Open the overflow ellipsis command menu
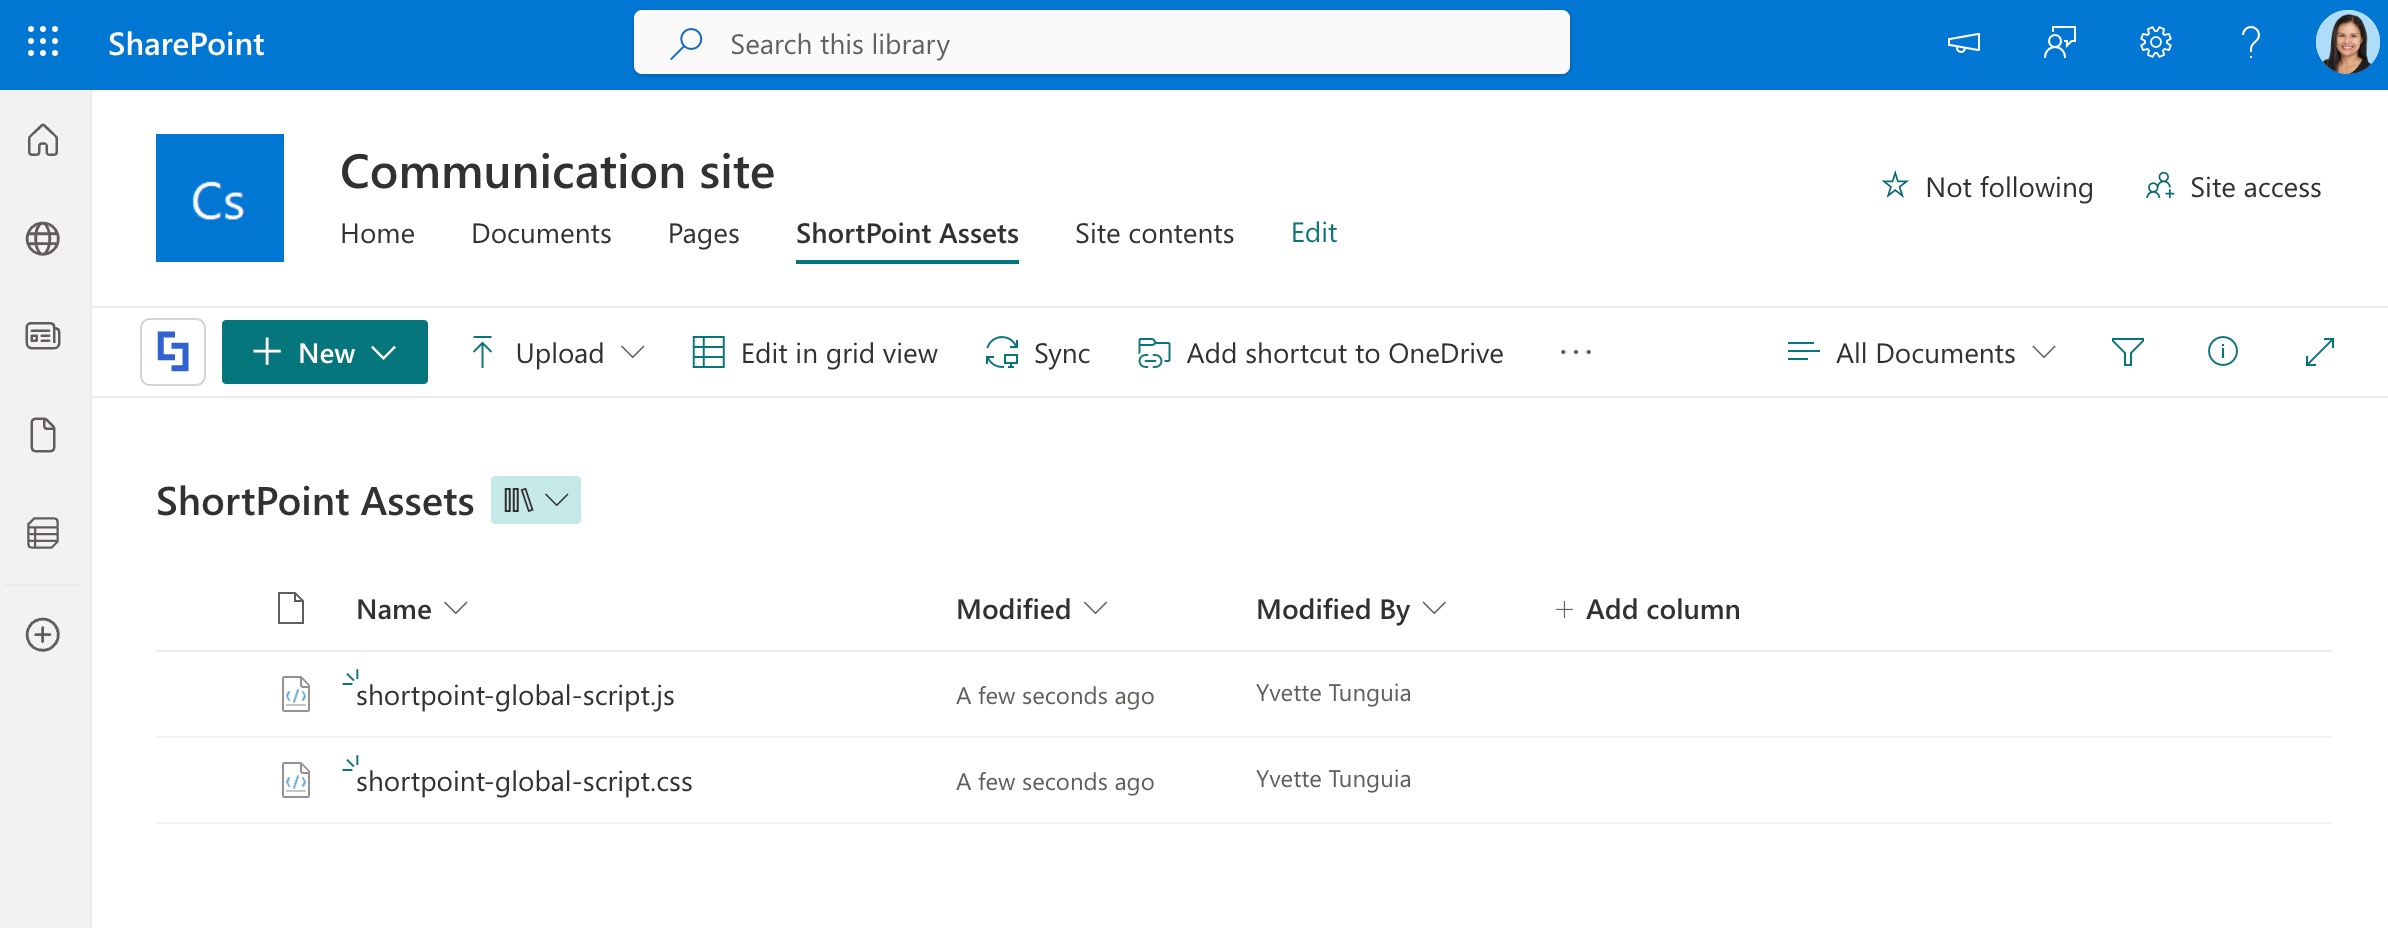This screenshot has height=928, width=2388. [1576, 352]
